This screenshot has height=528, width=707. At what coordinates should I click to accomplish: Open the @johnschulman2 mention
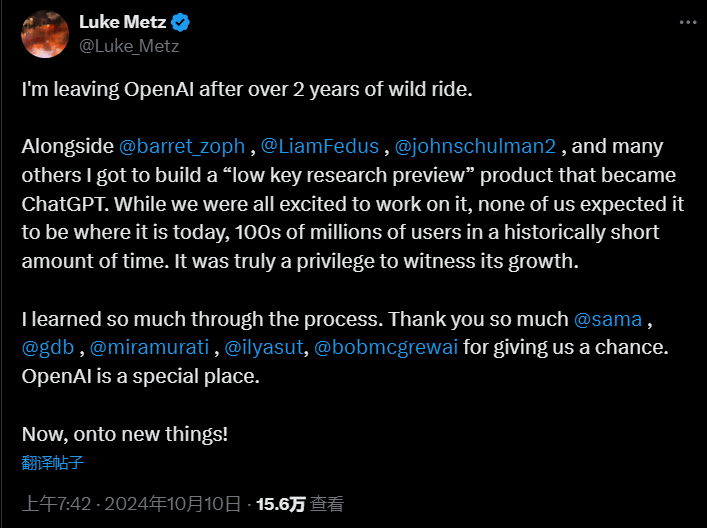pyautogui.click(x=475, y=146)
